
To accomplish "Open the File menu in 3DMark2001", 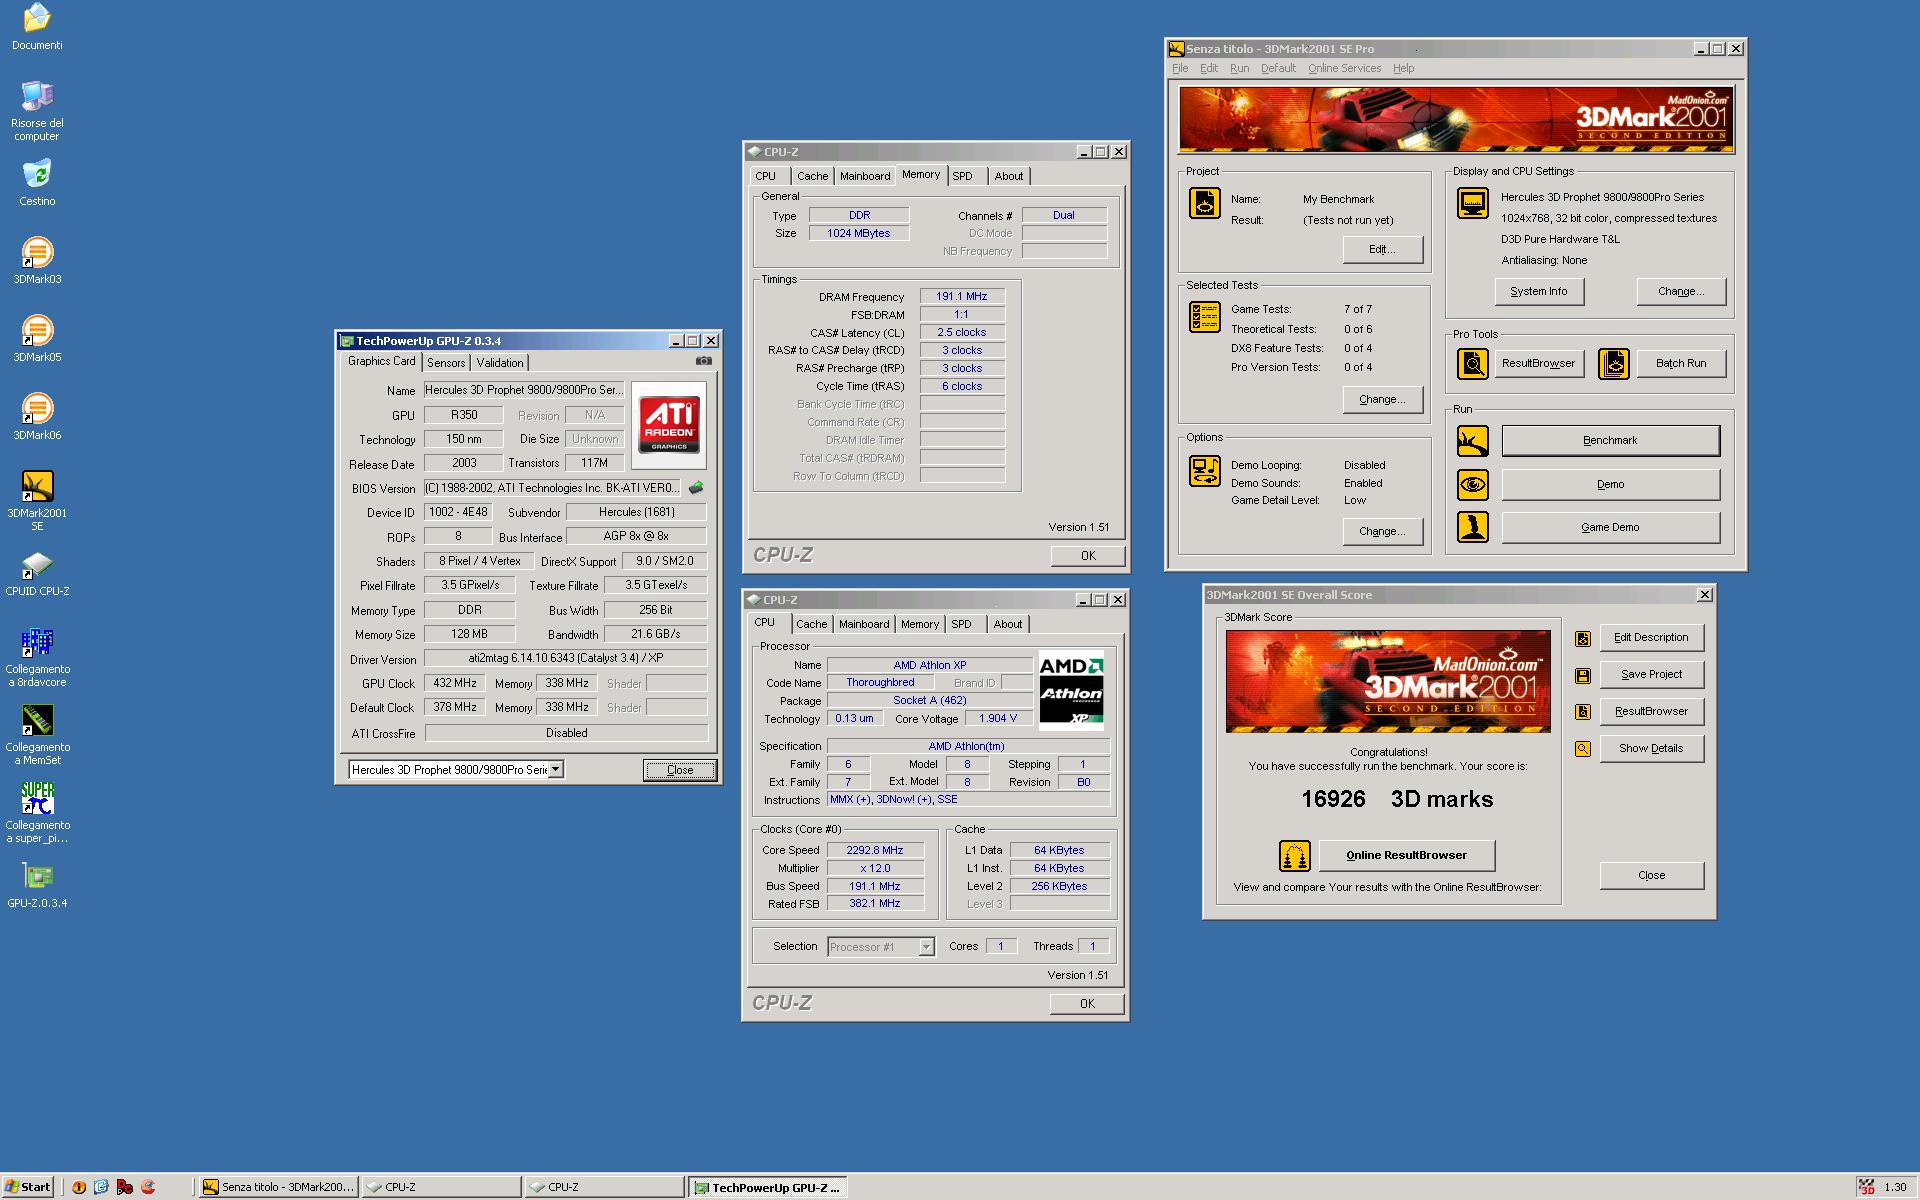I will point(1180,68).
